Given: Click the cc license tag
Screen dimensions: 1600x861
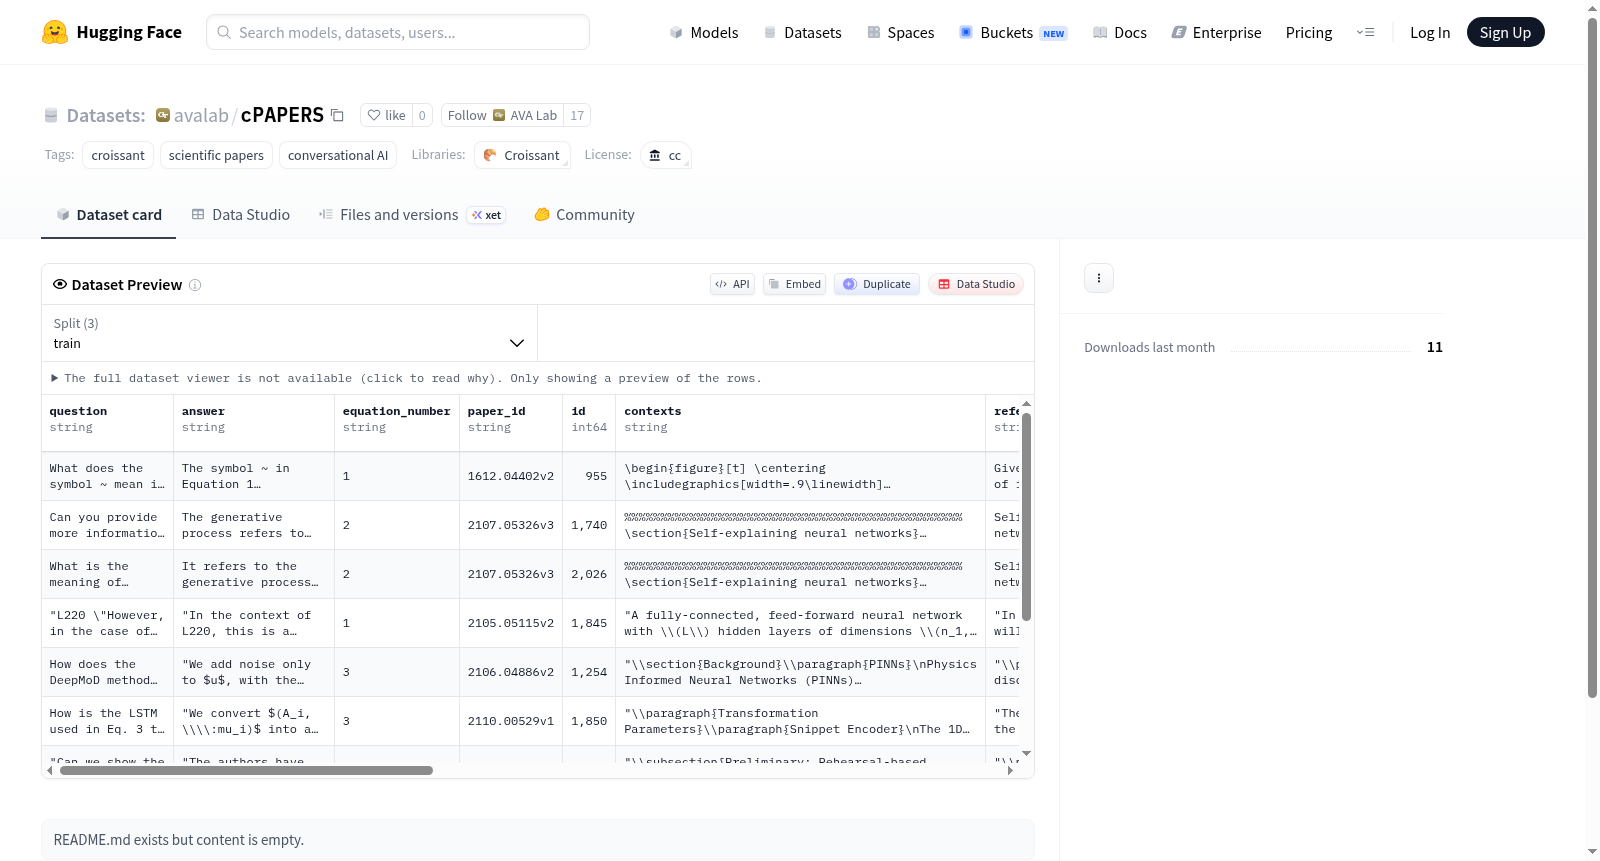Looking at the screenshot, I should [x=666, y=155].
